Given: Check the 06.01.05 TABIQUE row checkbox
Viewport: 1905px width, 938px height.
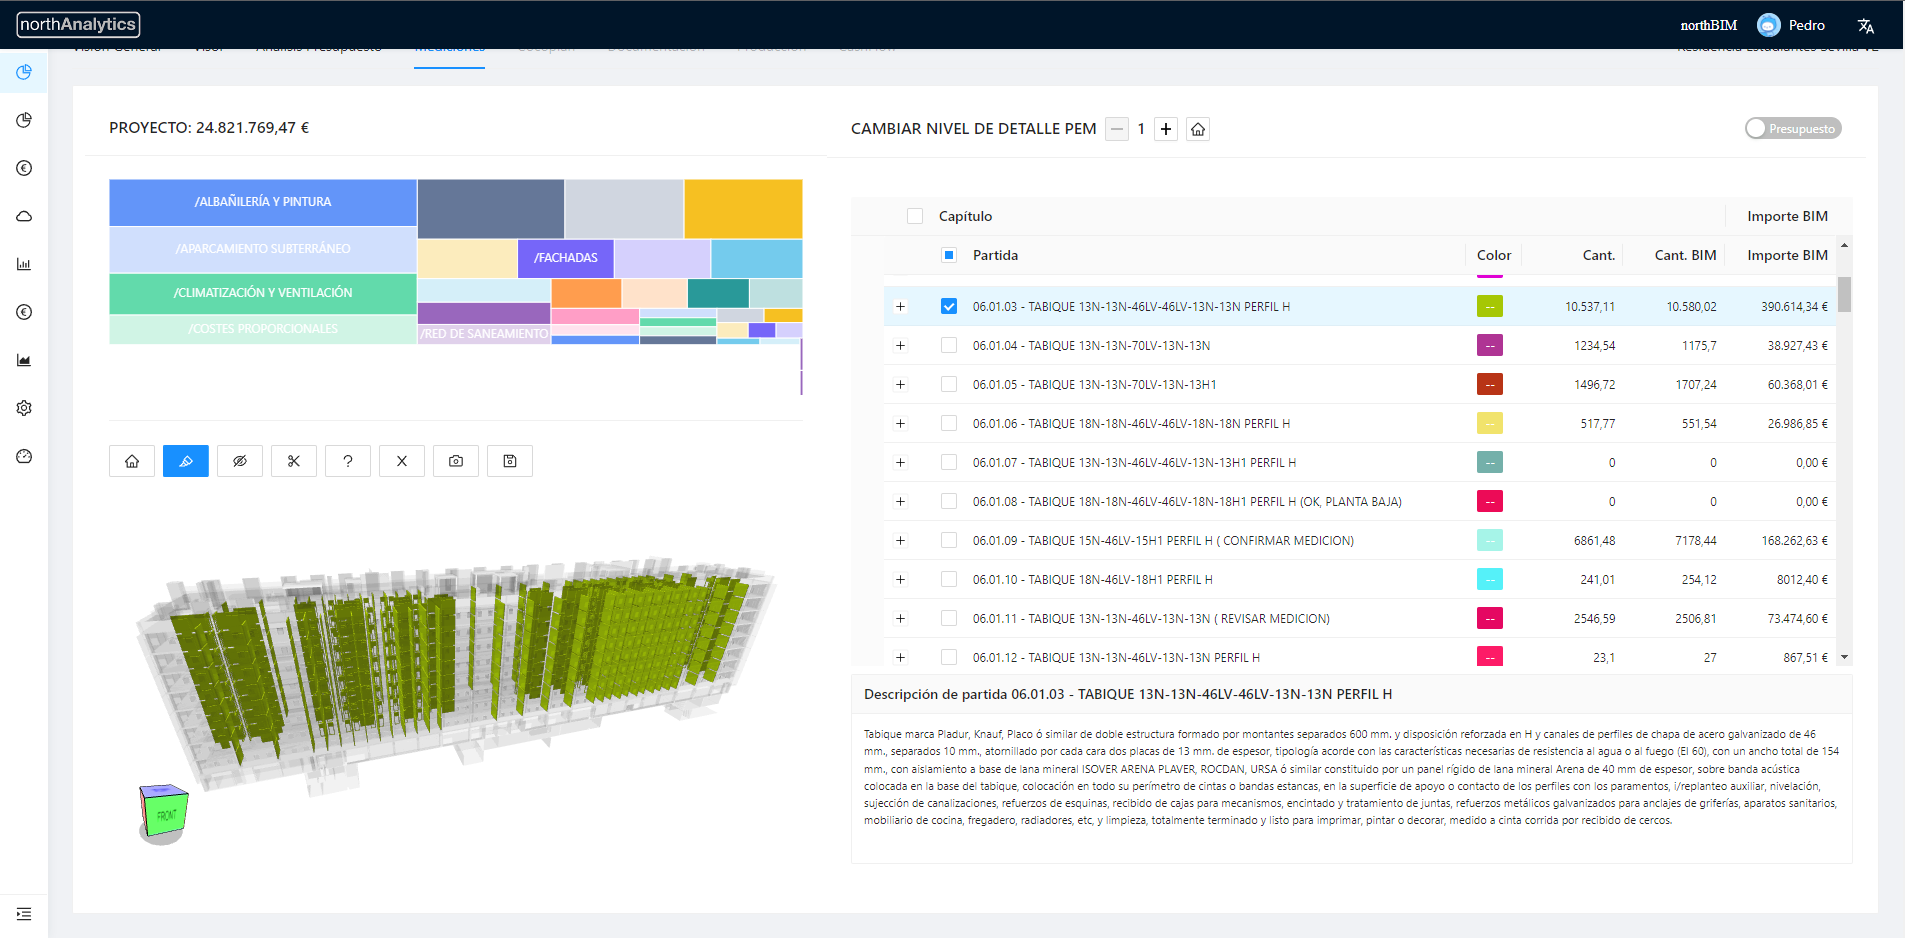Looking at the screenshot, I should (x=949, y=384).
